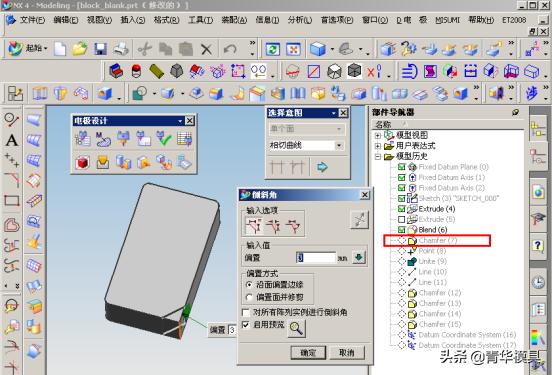552x375 pixels.
Task: Click the Print icon
Action: [121, 49]
